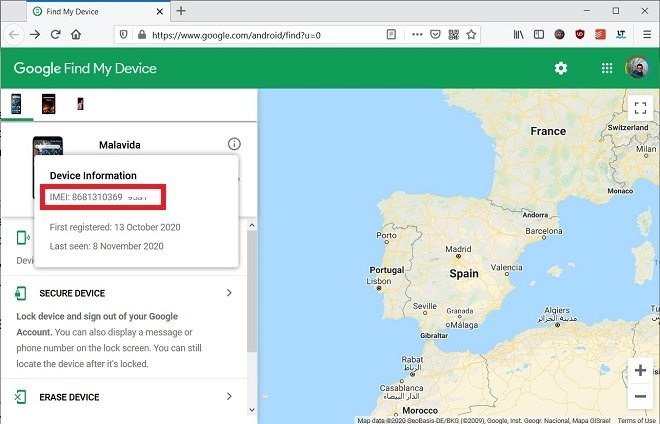Toggle Reader View in address bar
This screenshot has width=660, height=424.
[x=391, y=35]
